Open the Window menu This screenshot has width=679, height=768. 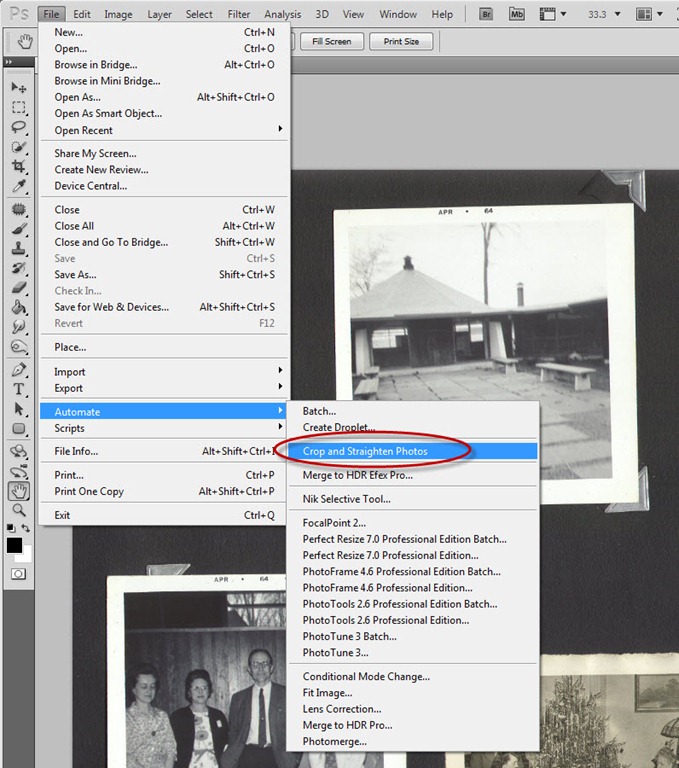click(398, 14)
